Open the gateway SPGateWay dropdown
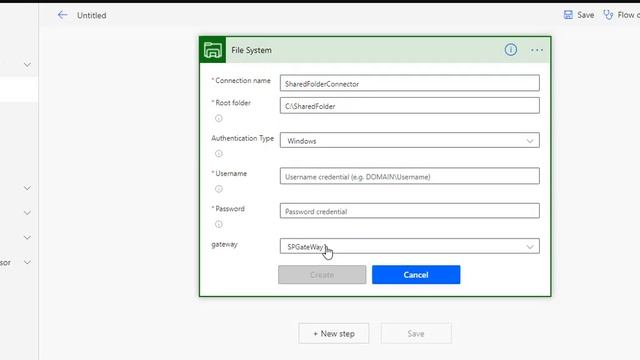Image resolution: width=640 pixels, height=360 pixels. tap(409, 247)
